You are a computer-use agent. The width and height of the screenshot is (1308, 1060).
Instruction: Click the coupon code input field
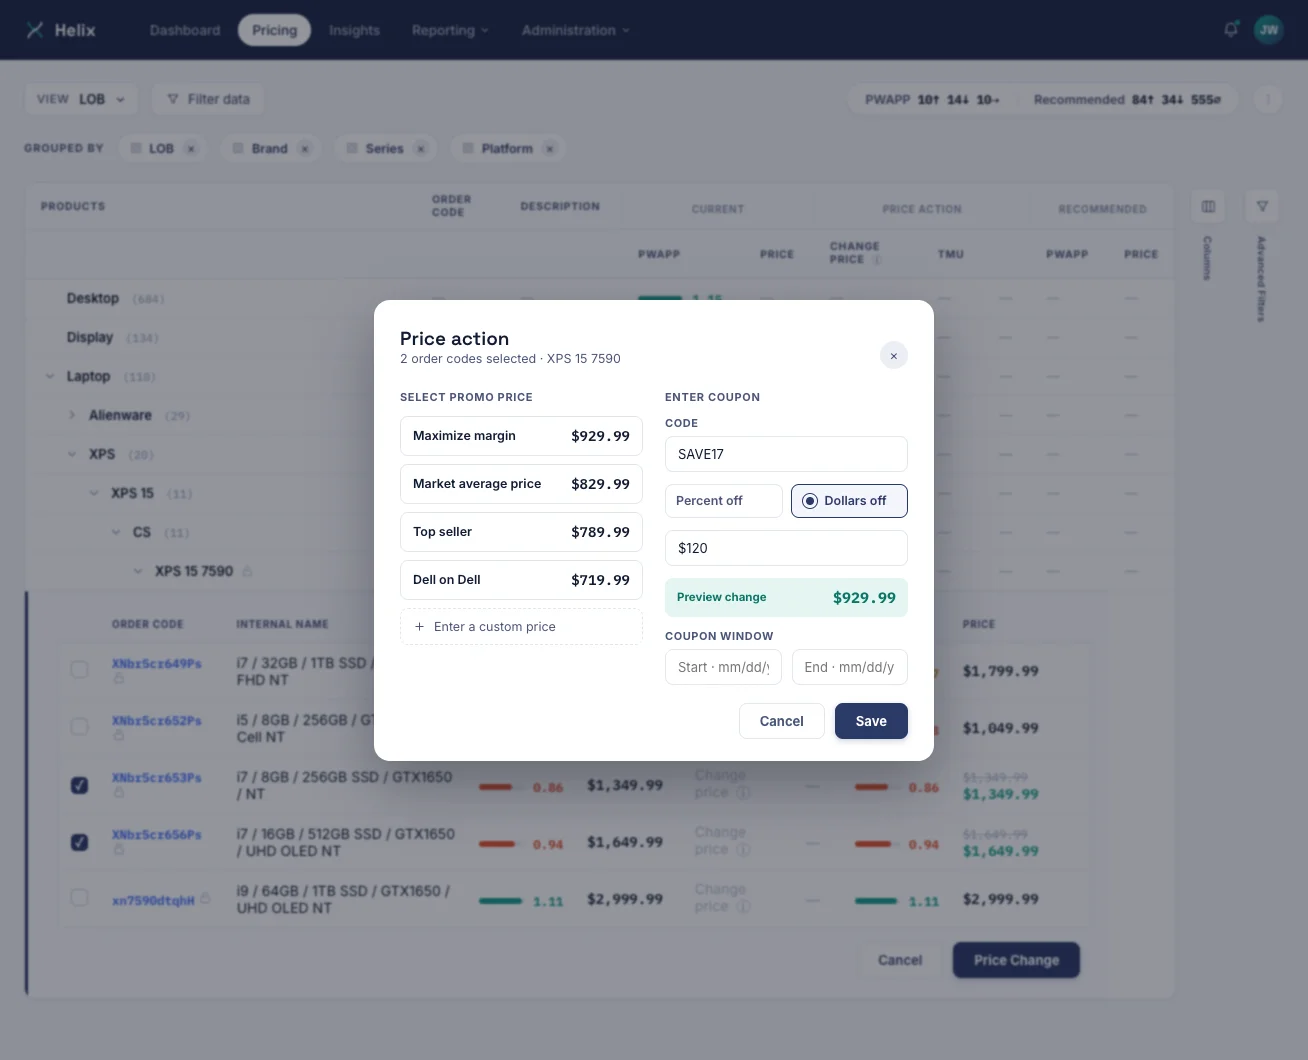click(x=786, y=454)
